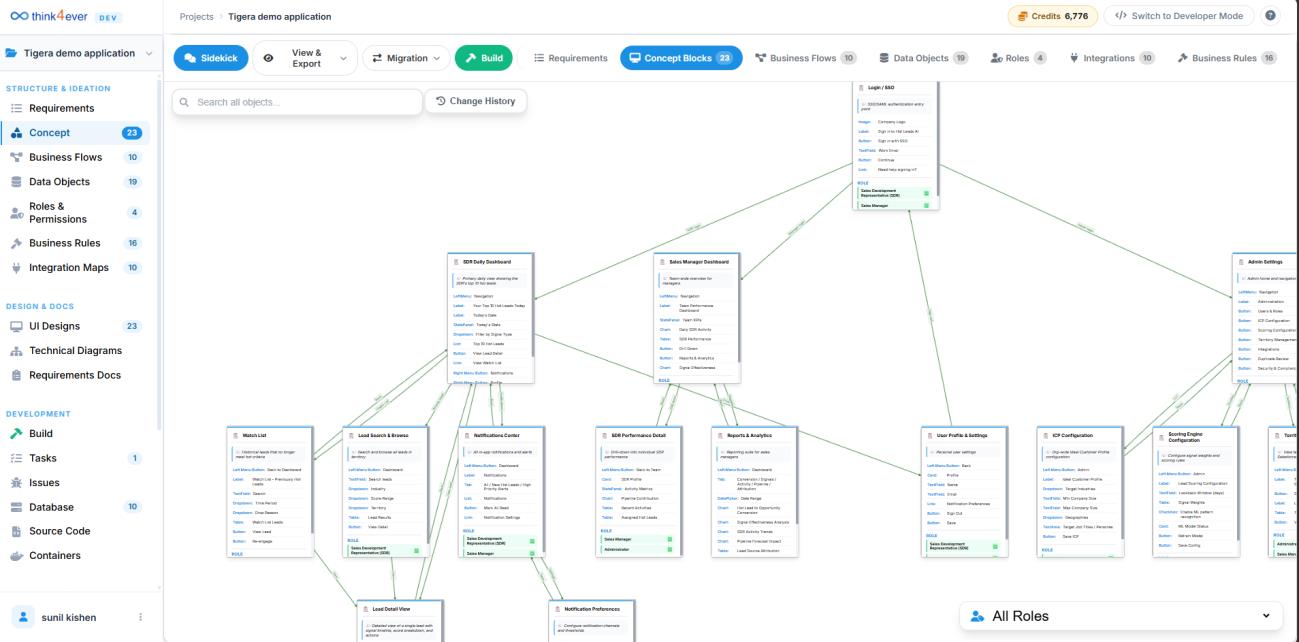
Task: Switch to the Data Objects tab
Action: pos(924,58)
